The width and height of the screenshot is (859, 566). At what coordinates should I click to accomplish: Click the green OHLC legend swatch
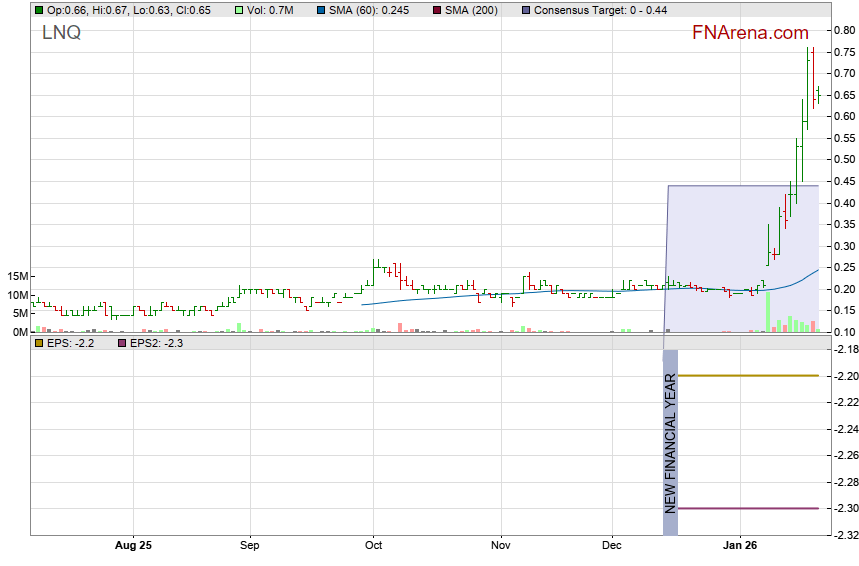point(38,10)
